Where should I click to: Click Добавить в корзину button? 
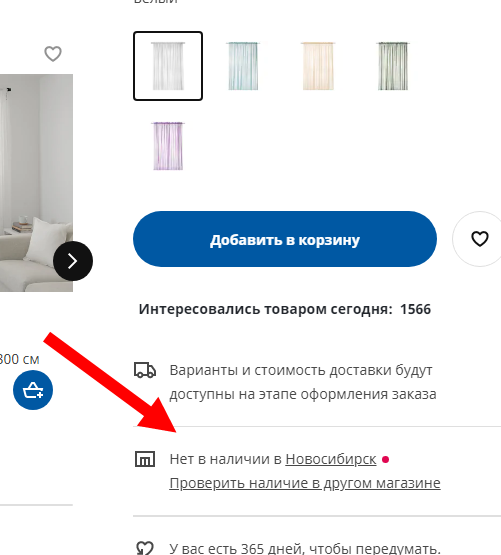pos(285,239)
